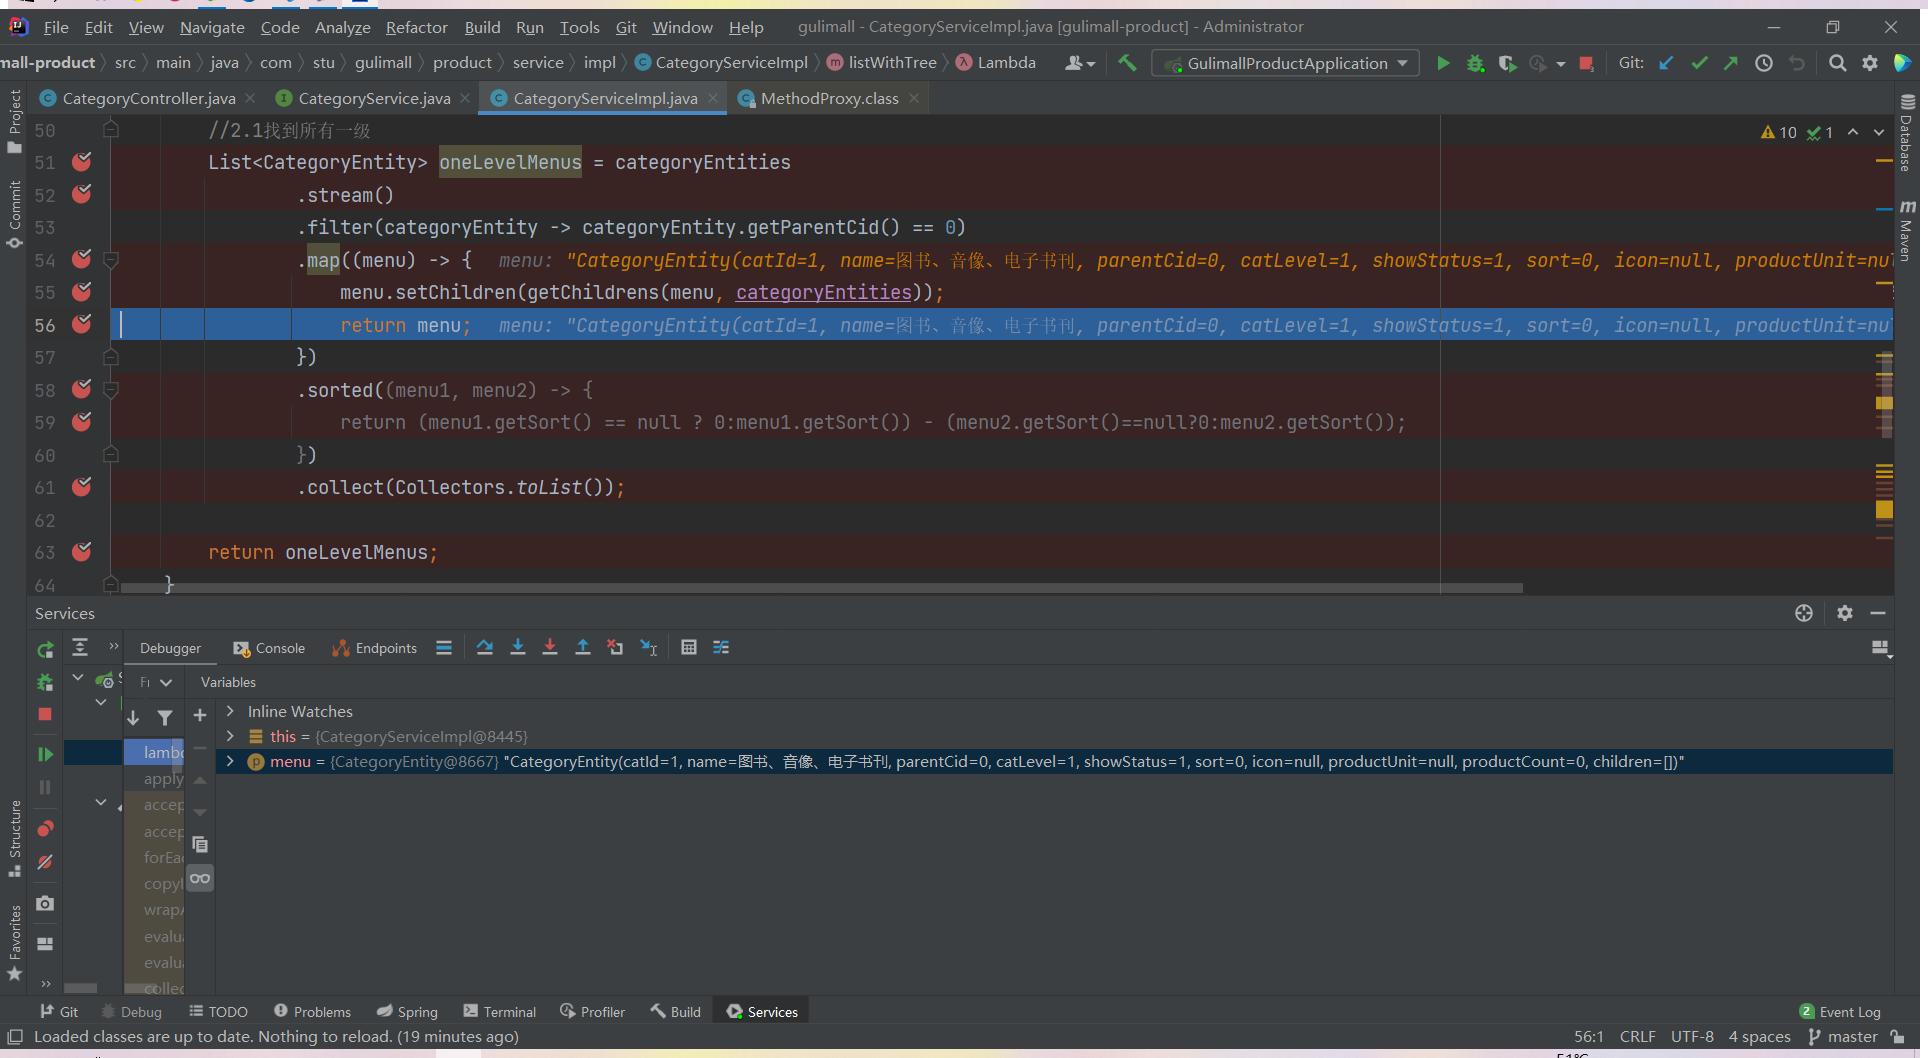This screenshot has height=1058, width=1928.
Task: Go to next highlighted error arrow
Action: 1879,132
